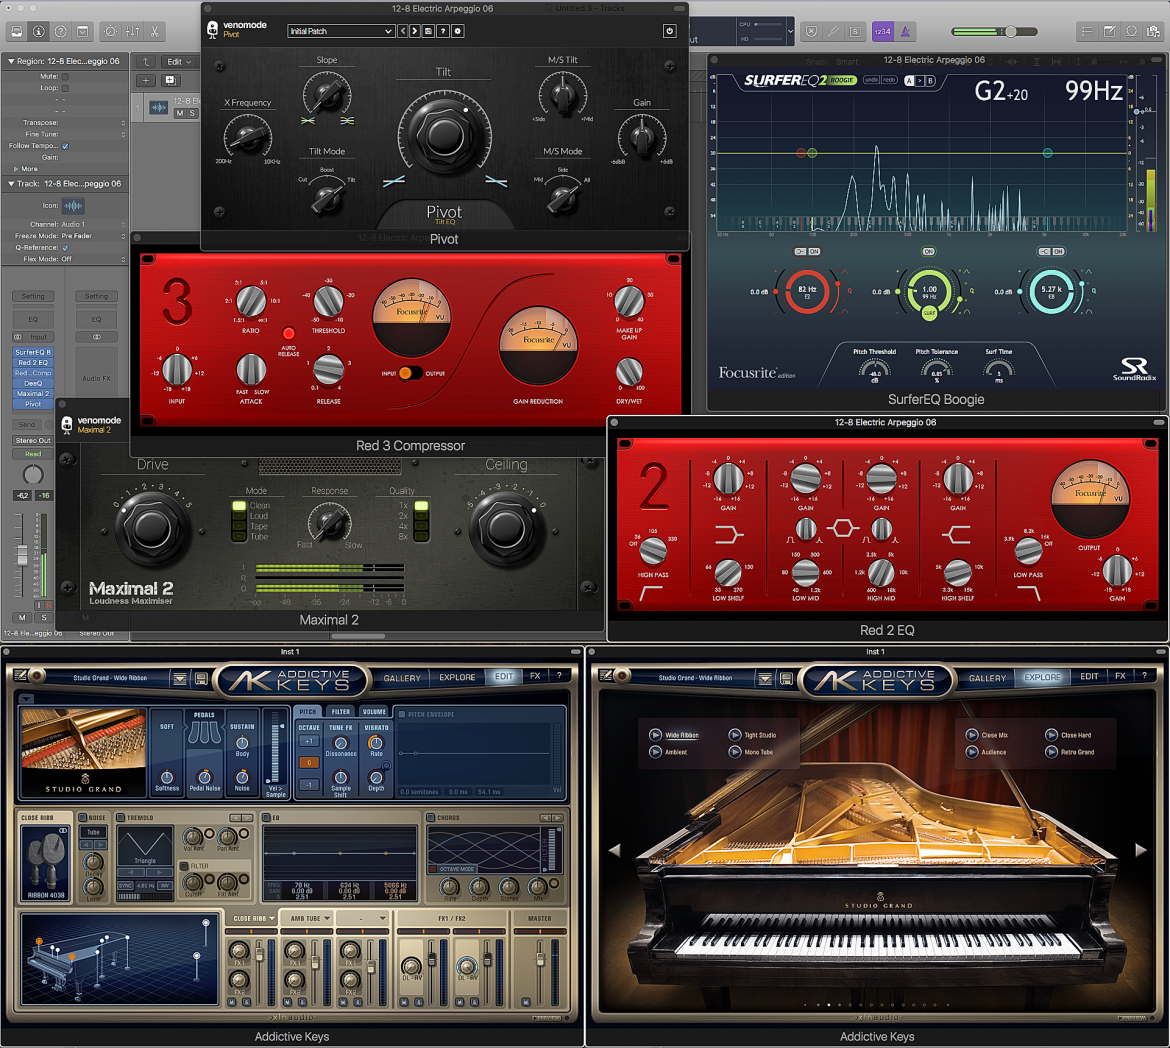Collapse the Track inspector section

coord(11,184)
